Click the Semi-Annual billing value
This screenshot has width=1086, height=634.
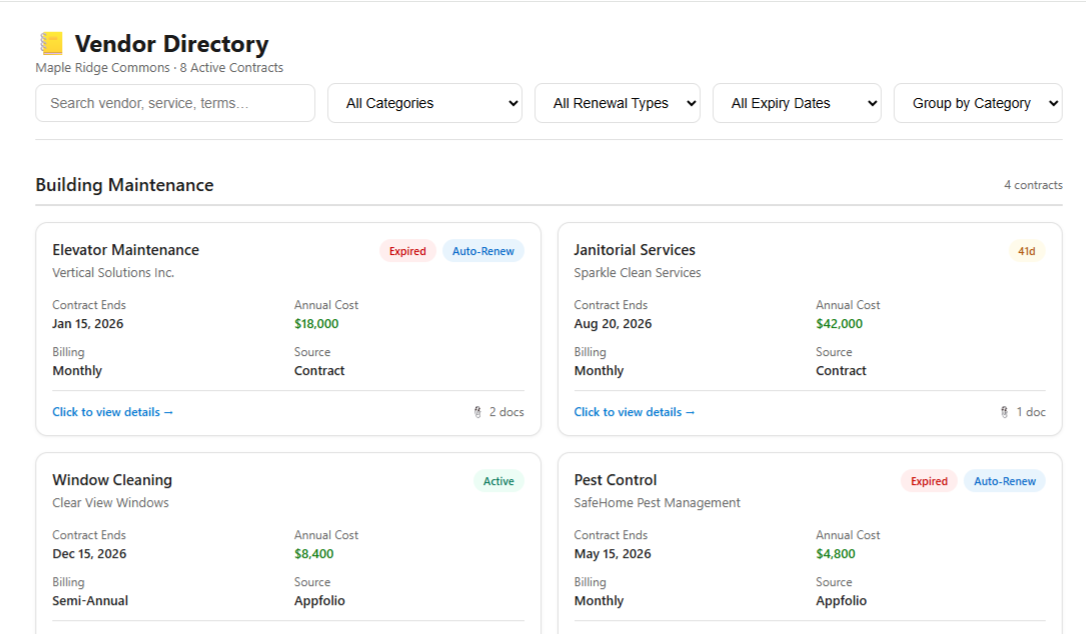(x=90, y=601)
